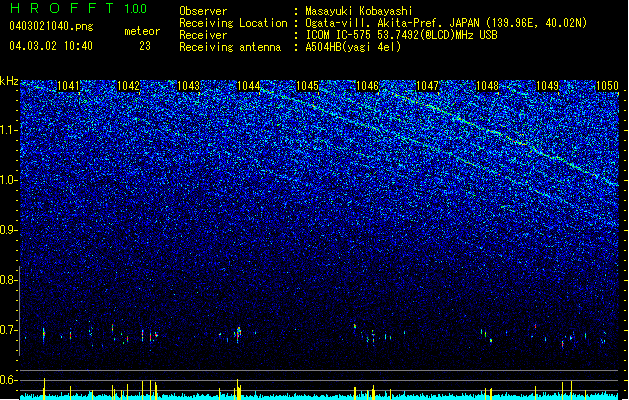
Task: Click the Receiver label
Action: [x=203, y=35]
